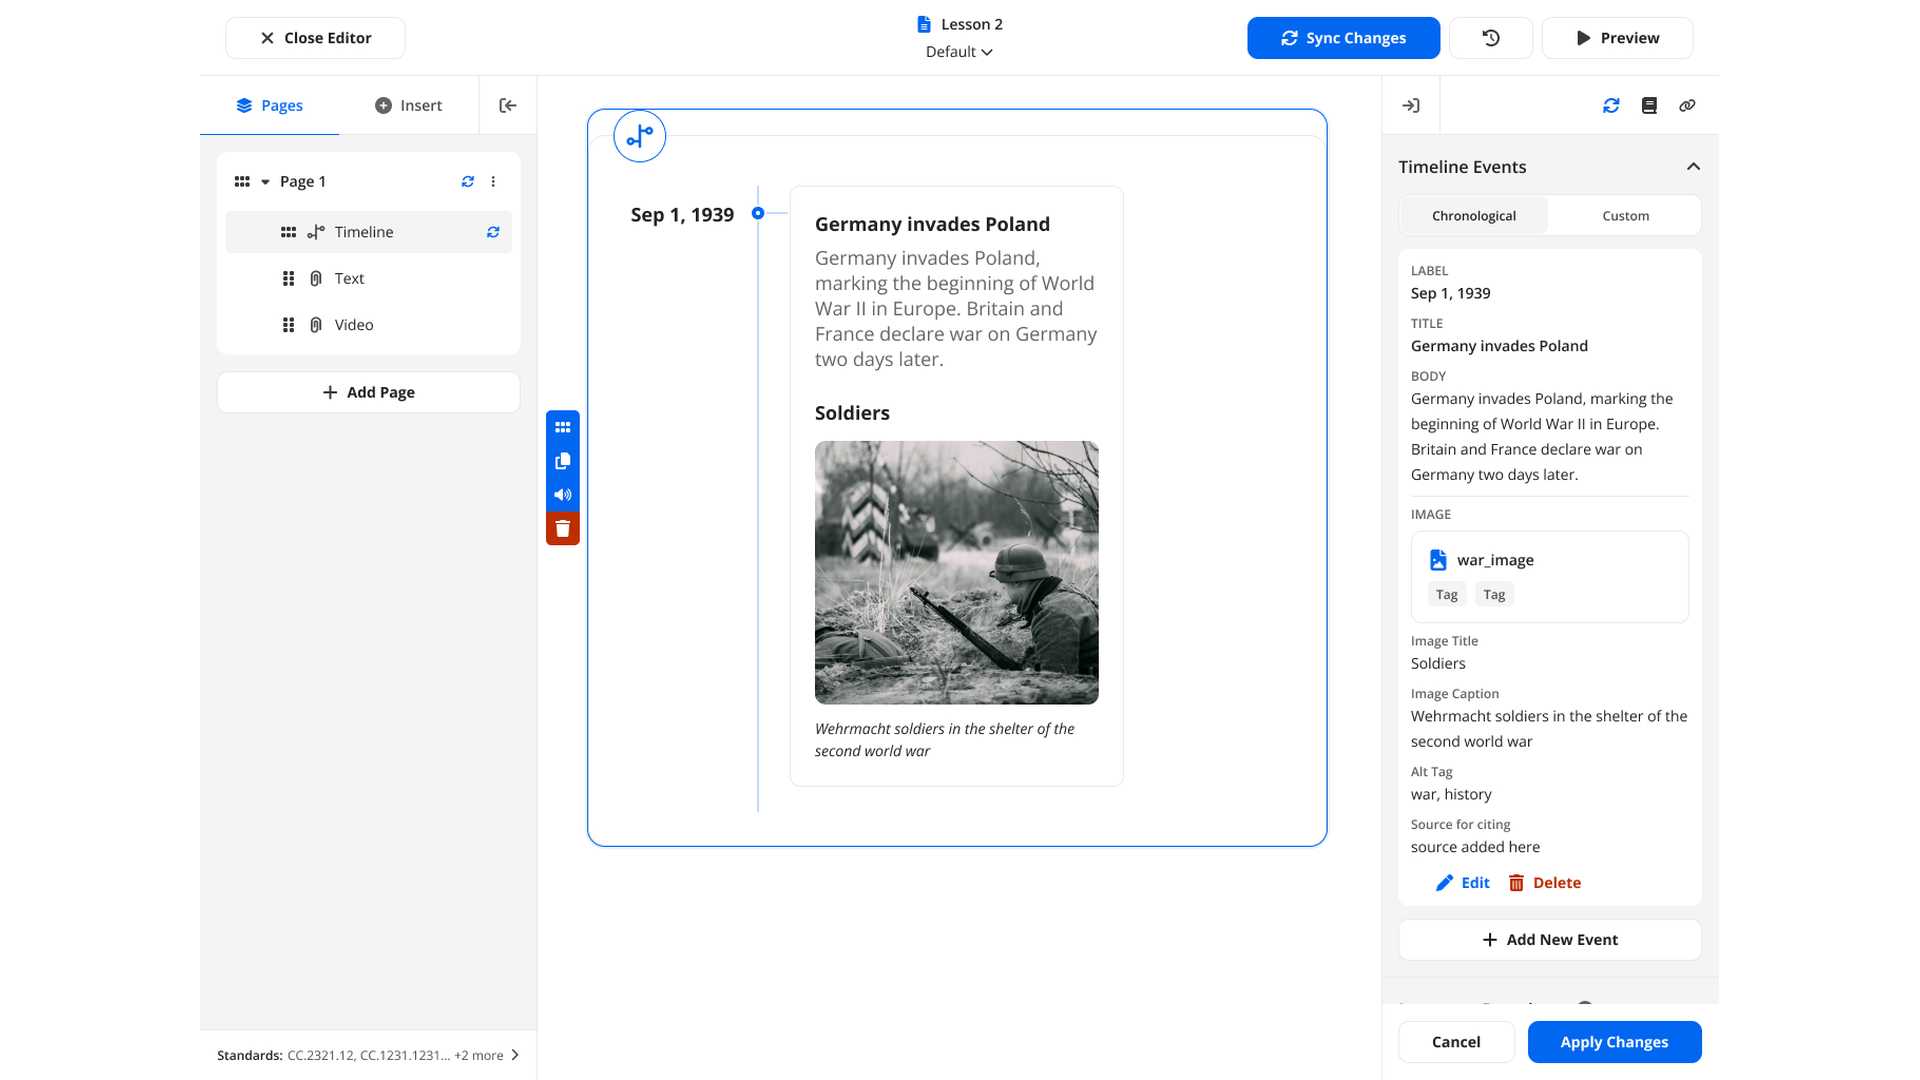Collapse the Timeline Events section
This screenshot has height=1080, width=1920.
1693,167
